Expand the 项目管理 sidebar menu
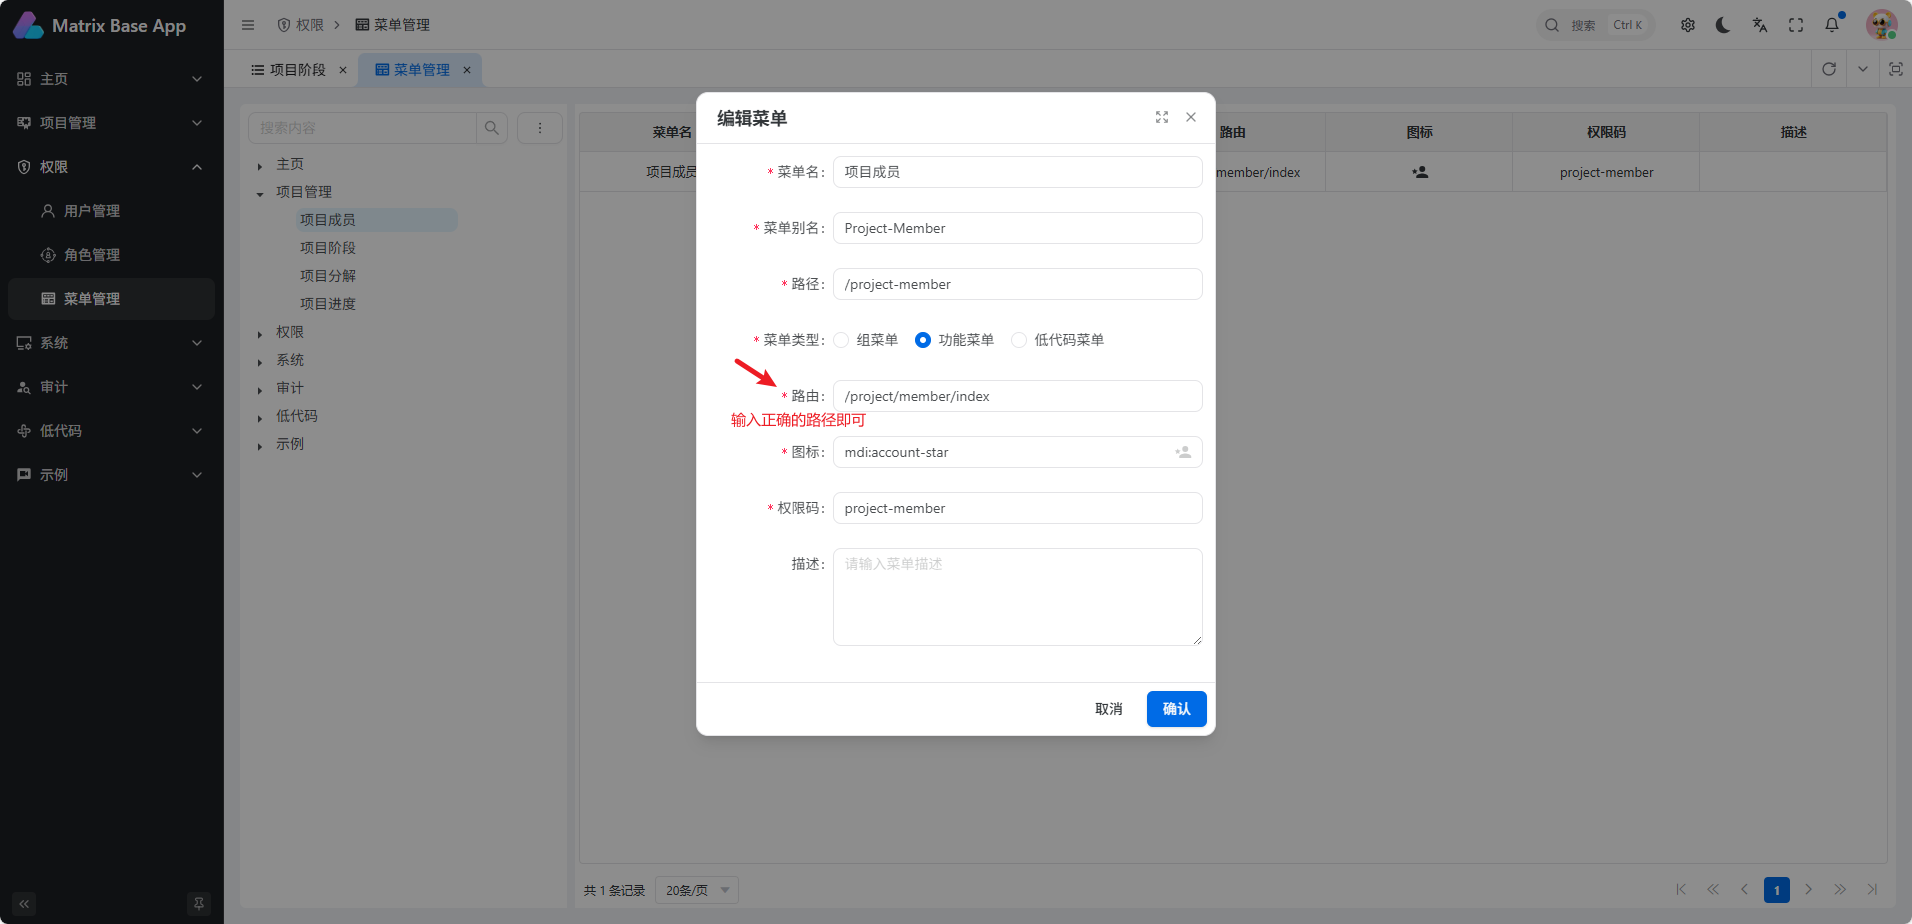1912x924 pixels. (111, 123)
